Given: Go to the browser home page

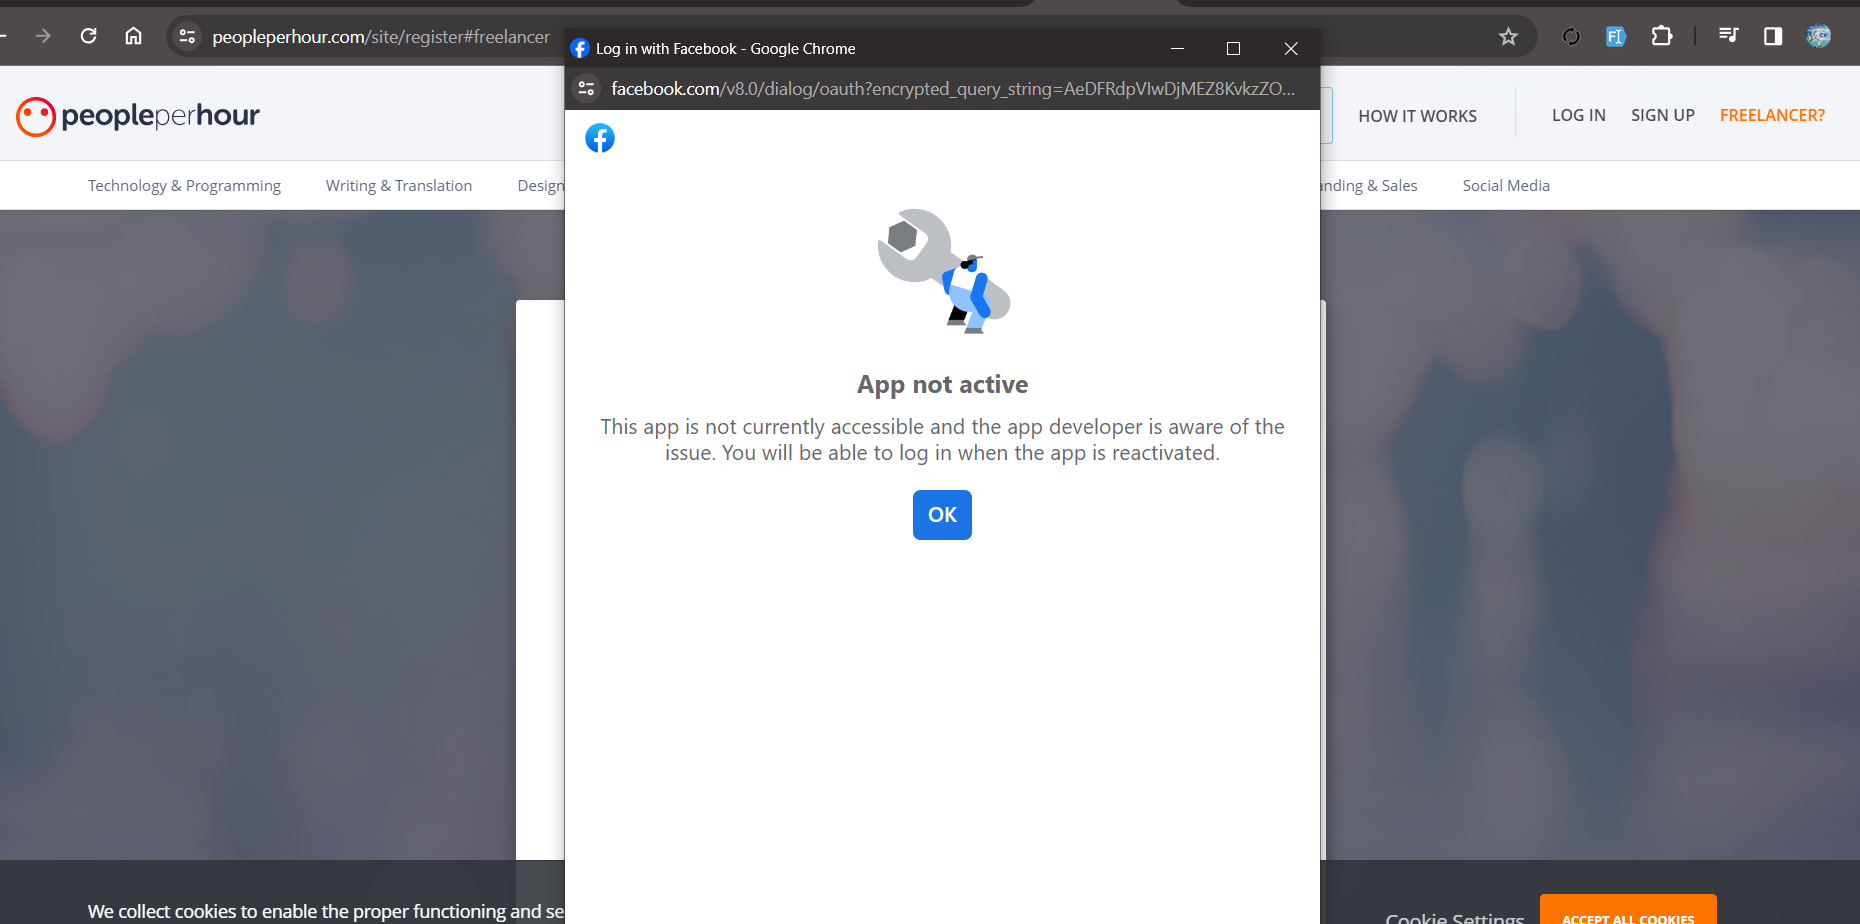Looking at the screenshot, I should click(x=133, y=37).
